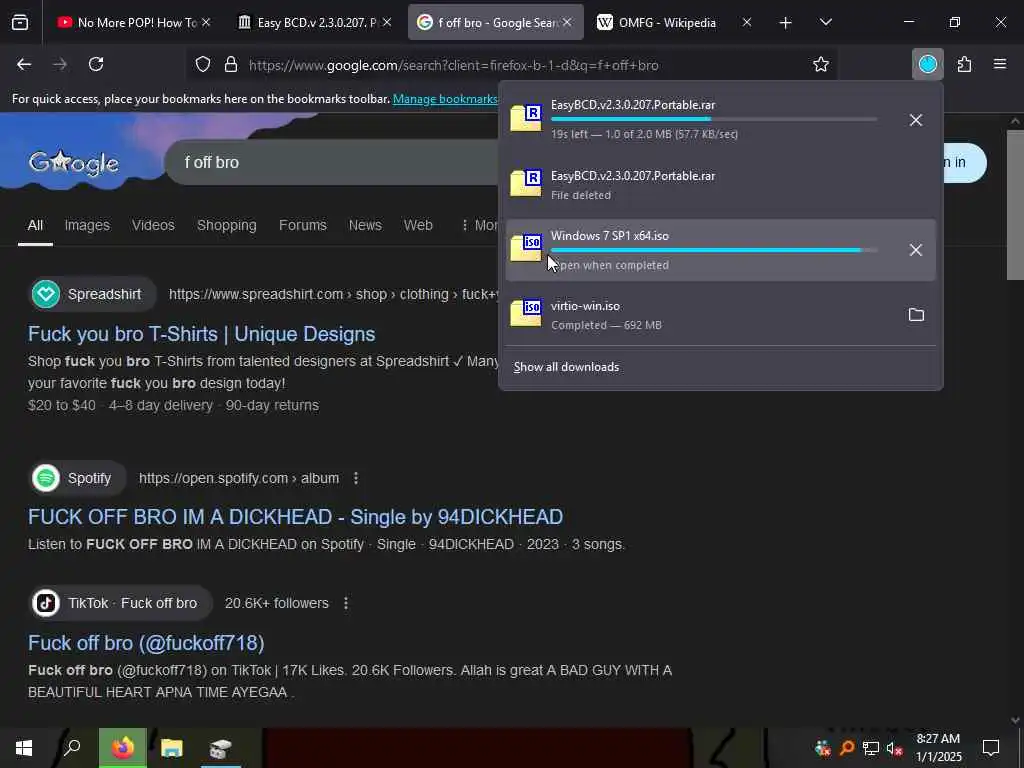Select the Images search tab
This screenshot has width=1024, height=768.
point(87,225)
